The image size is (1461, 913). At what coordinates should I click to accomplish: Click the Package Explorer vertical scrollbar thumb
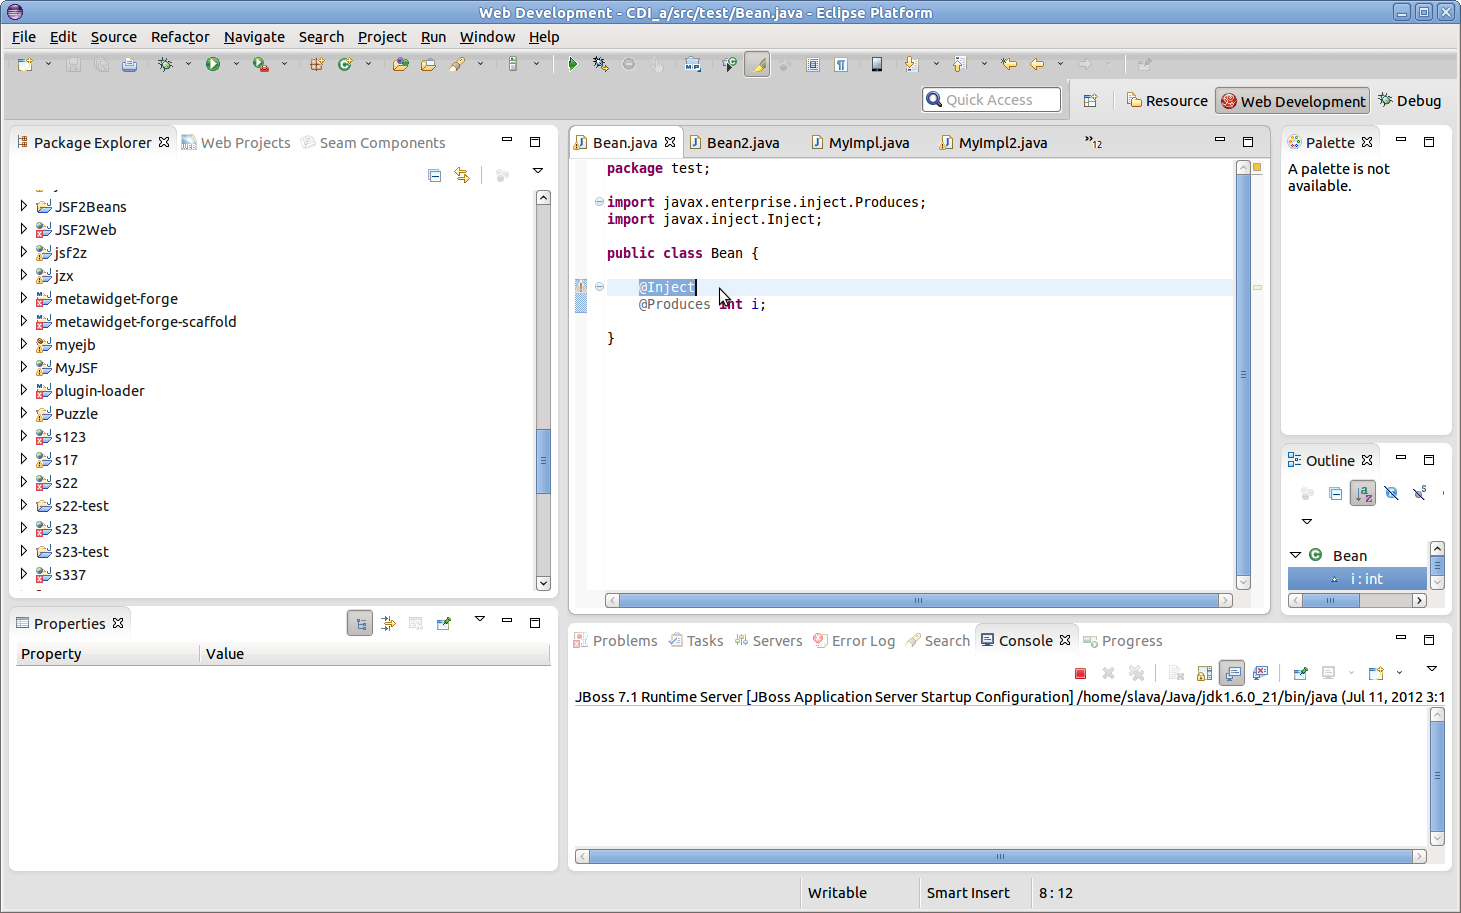(543, 461)
